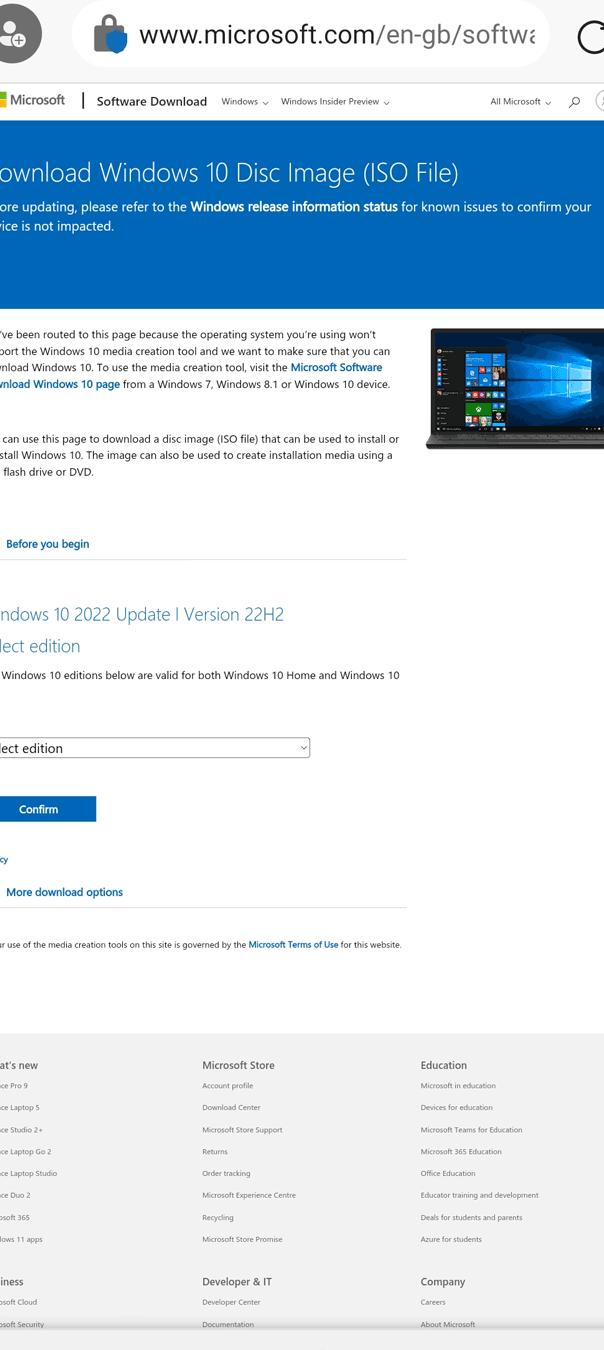The width and height of the screenshot is (604, 1350).
Task: Click the Confirm button
Action: click(48, 809)
